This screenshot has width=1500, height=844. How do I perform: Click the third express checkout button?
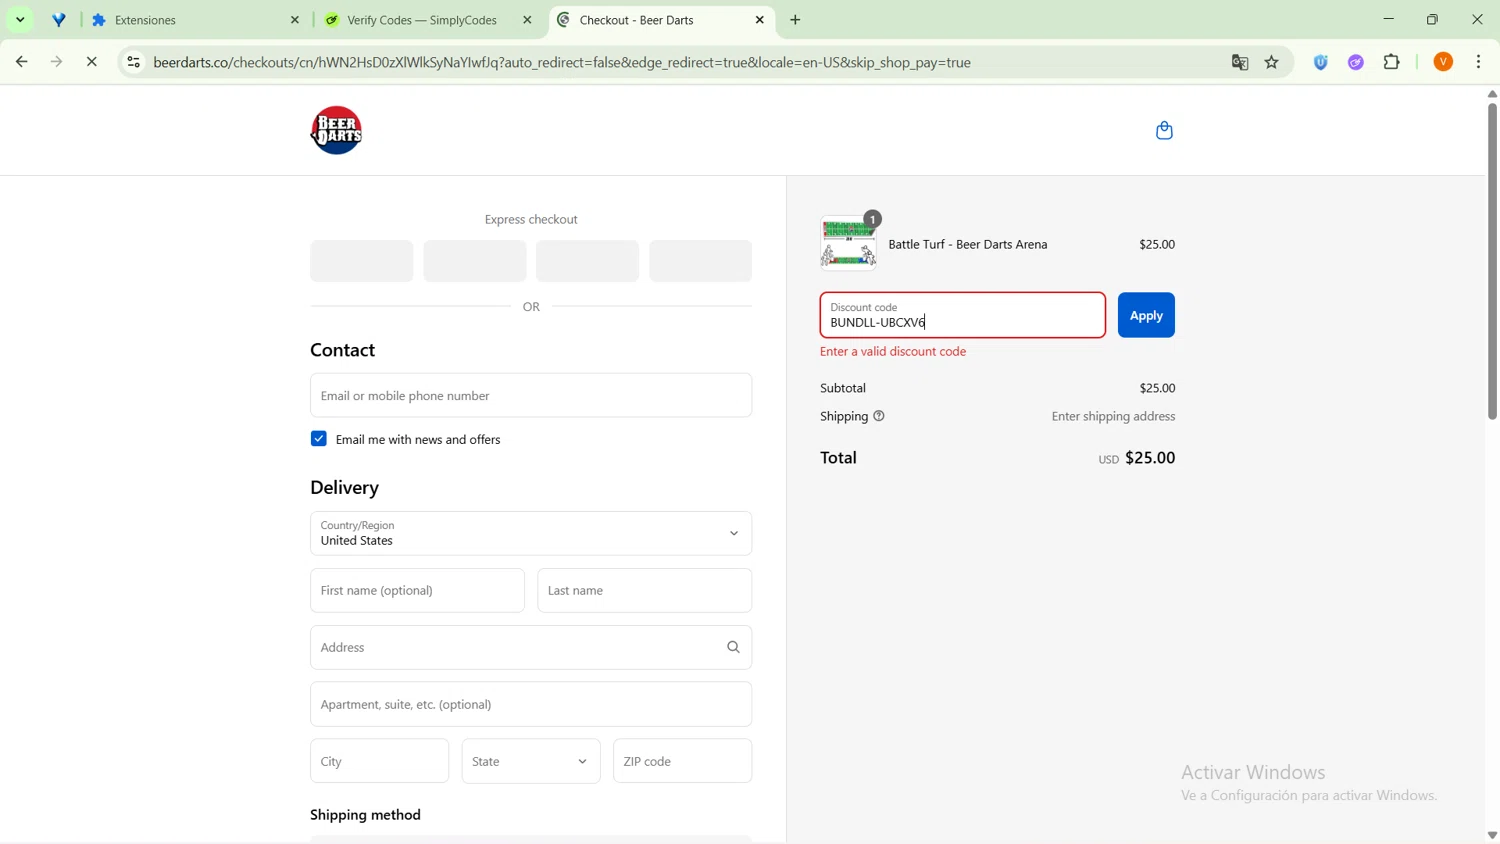(x=587, y=261)
